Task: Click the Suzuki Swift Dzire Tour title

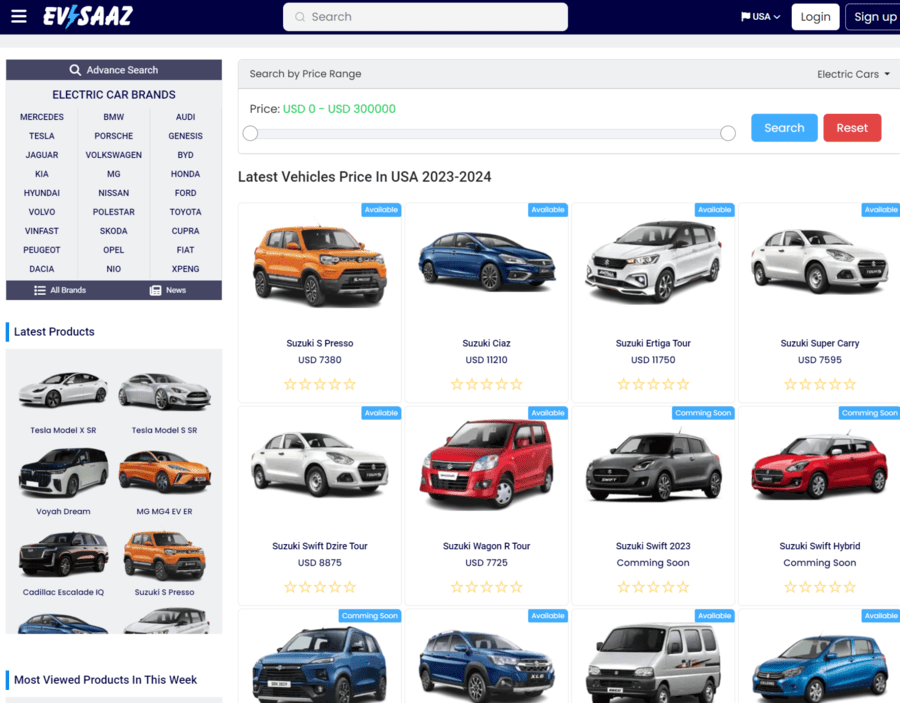Action: click(320, 546)
